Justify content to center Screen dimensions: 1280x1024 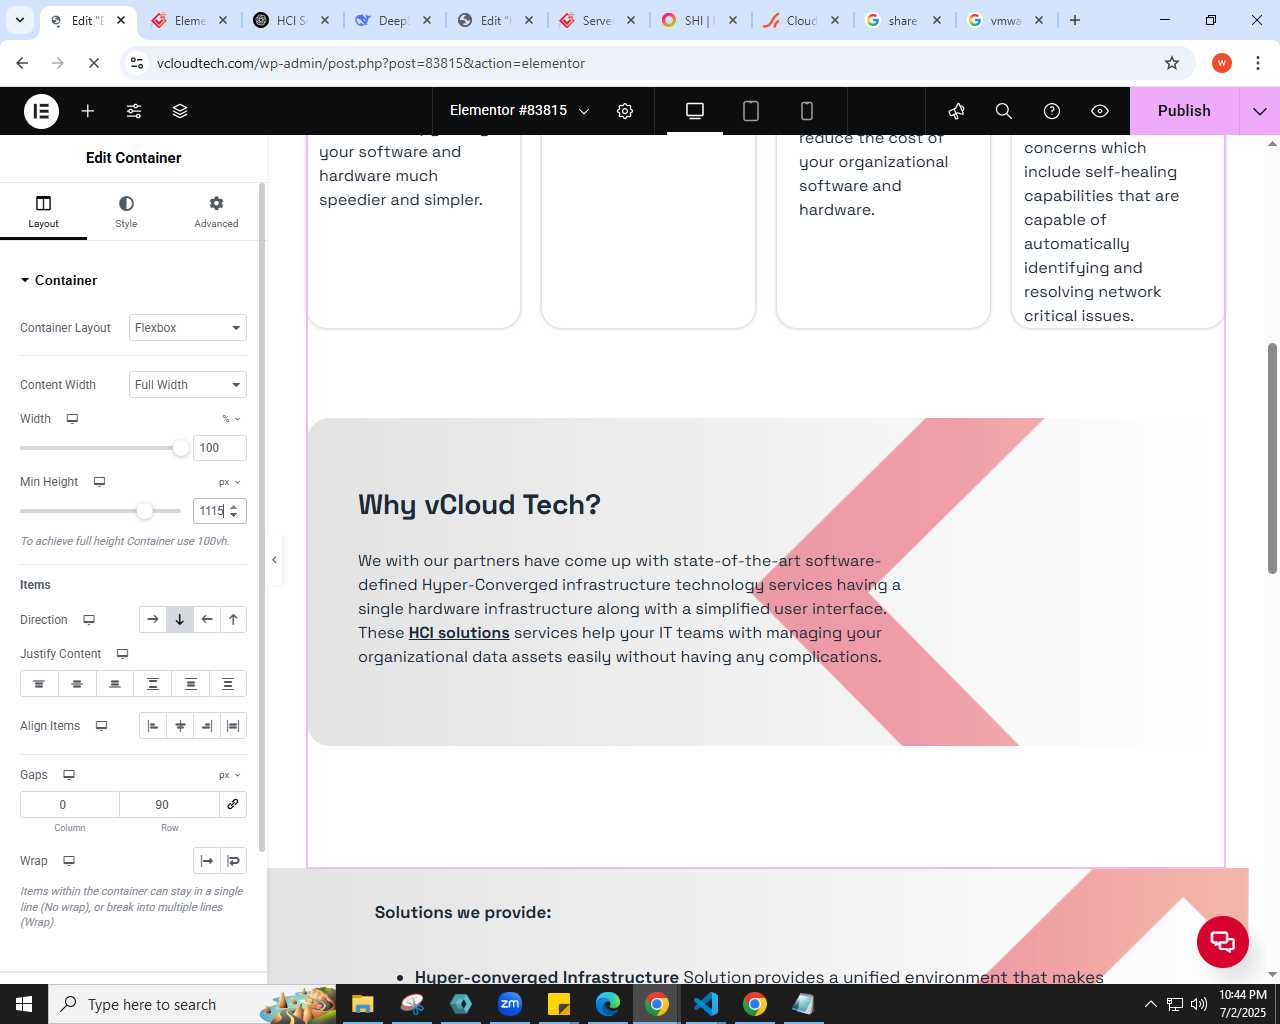click(77, 684)
